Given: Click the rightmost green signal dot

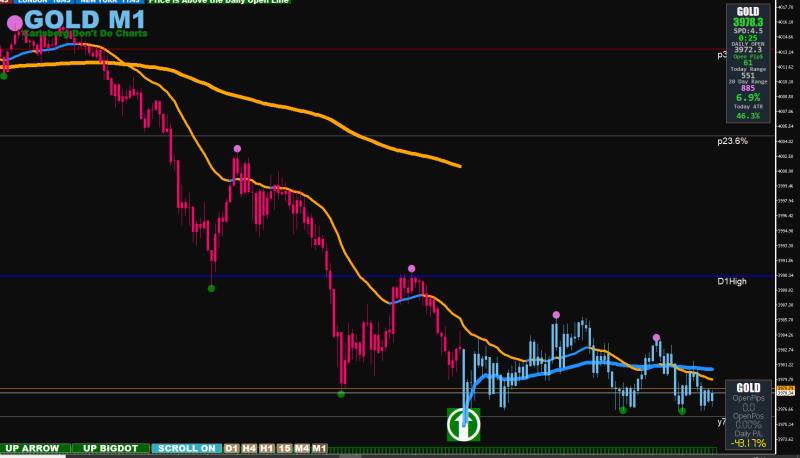Looking at the screenshot, I should coord(682,411).
